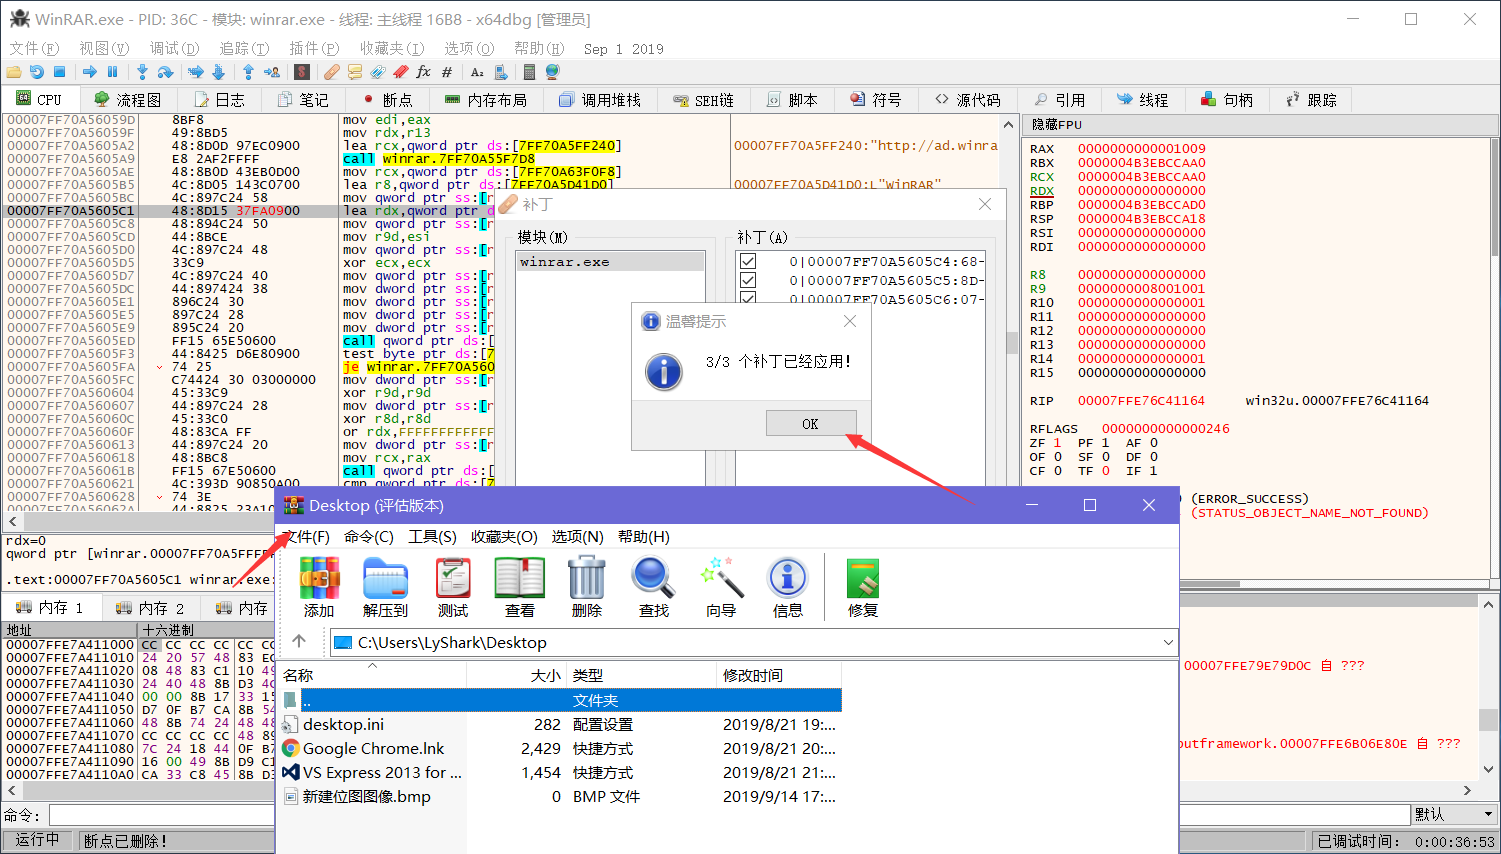Click OK in the 温馨提示 message box
The height and width of the screenshot is (854, 1501).
pos(811,424)
